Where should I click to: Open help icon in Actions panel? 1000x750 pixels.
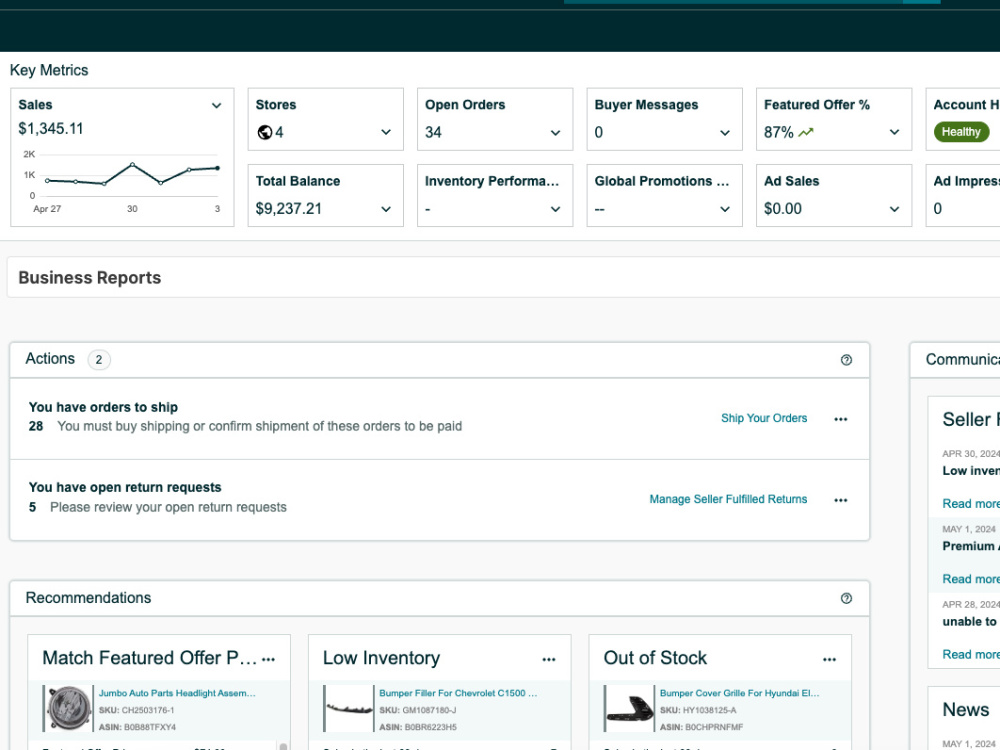pyautogui.click(x=846, y=360)
